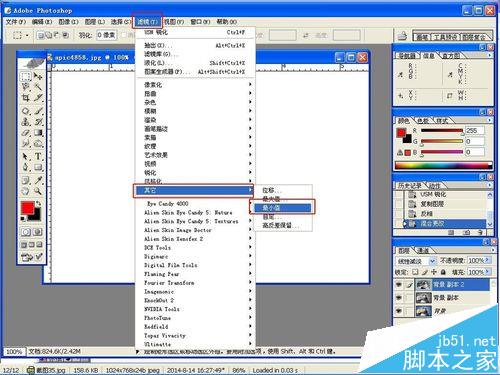Image resolution: width=500 pixels, height=375 pixels.
Task: Select the Hand tool
Action: 26,191
